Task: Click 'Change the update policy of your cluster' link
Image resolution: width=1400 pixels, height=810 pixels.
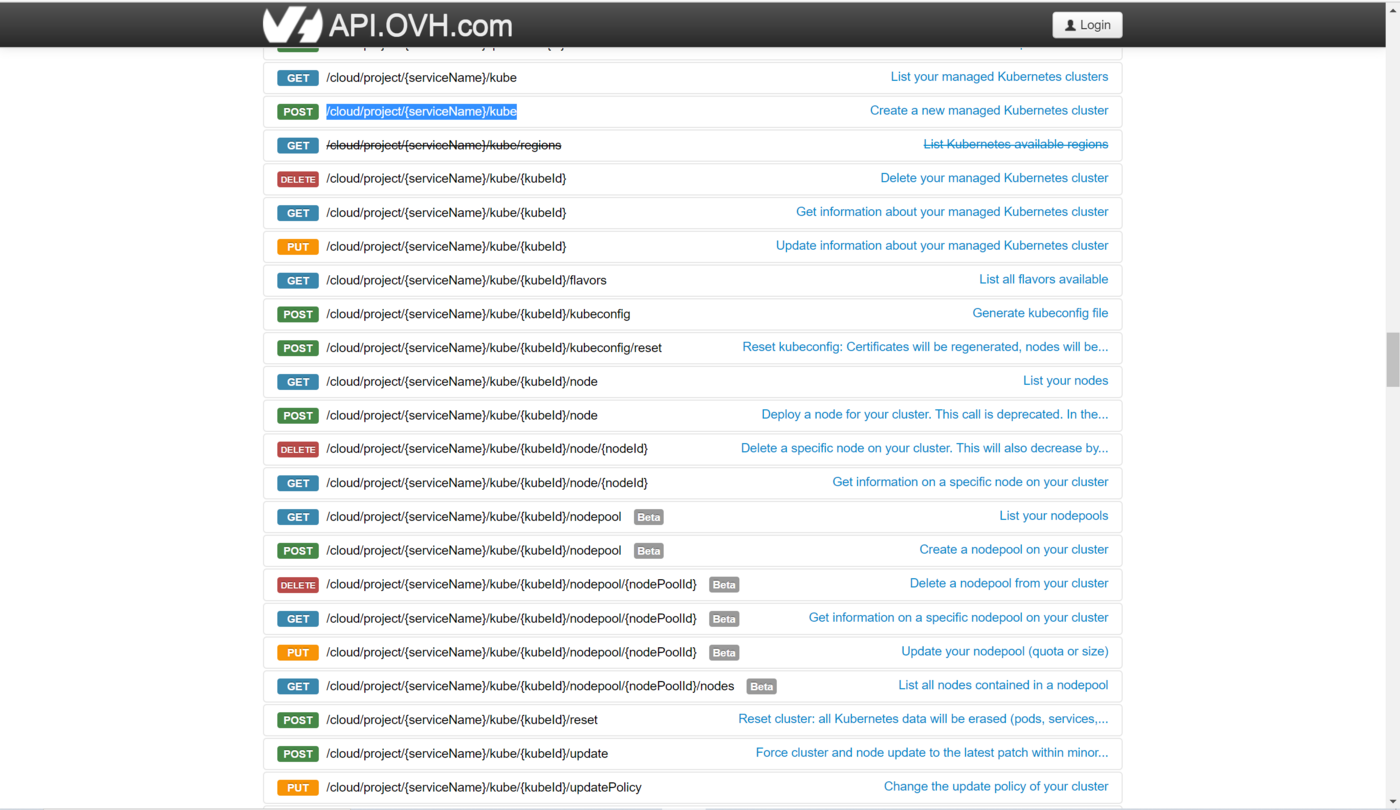Action: 995,787
